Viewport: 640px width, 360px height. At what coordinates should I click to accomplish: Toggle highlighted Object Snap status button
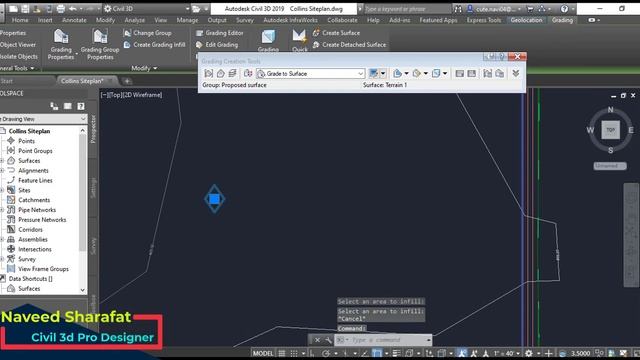(x=376, y=353)
